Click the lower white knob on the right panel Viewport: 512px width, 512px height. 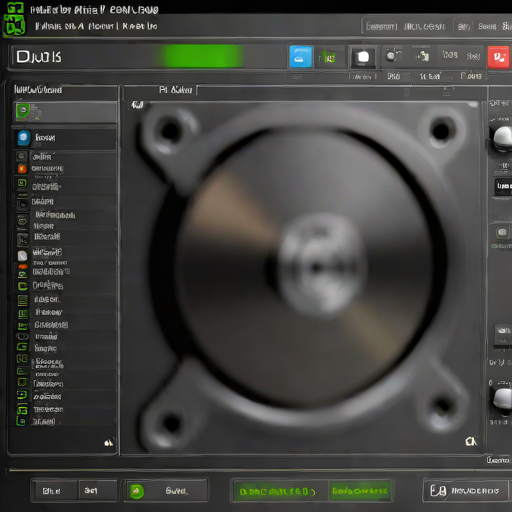503,399
